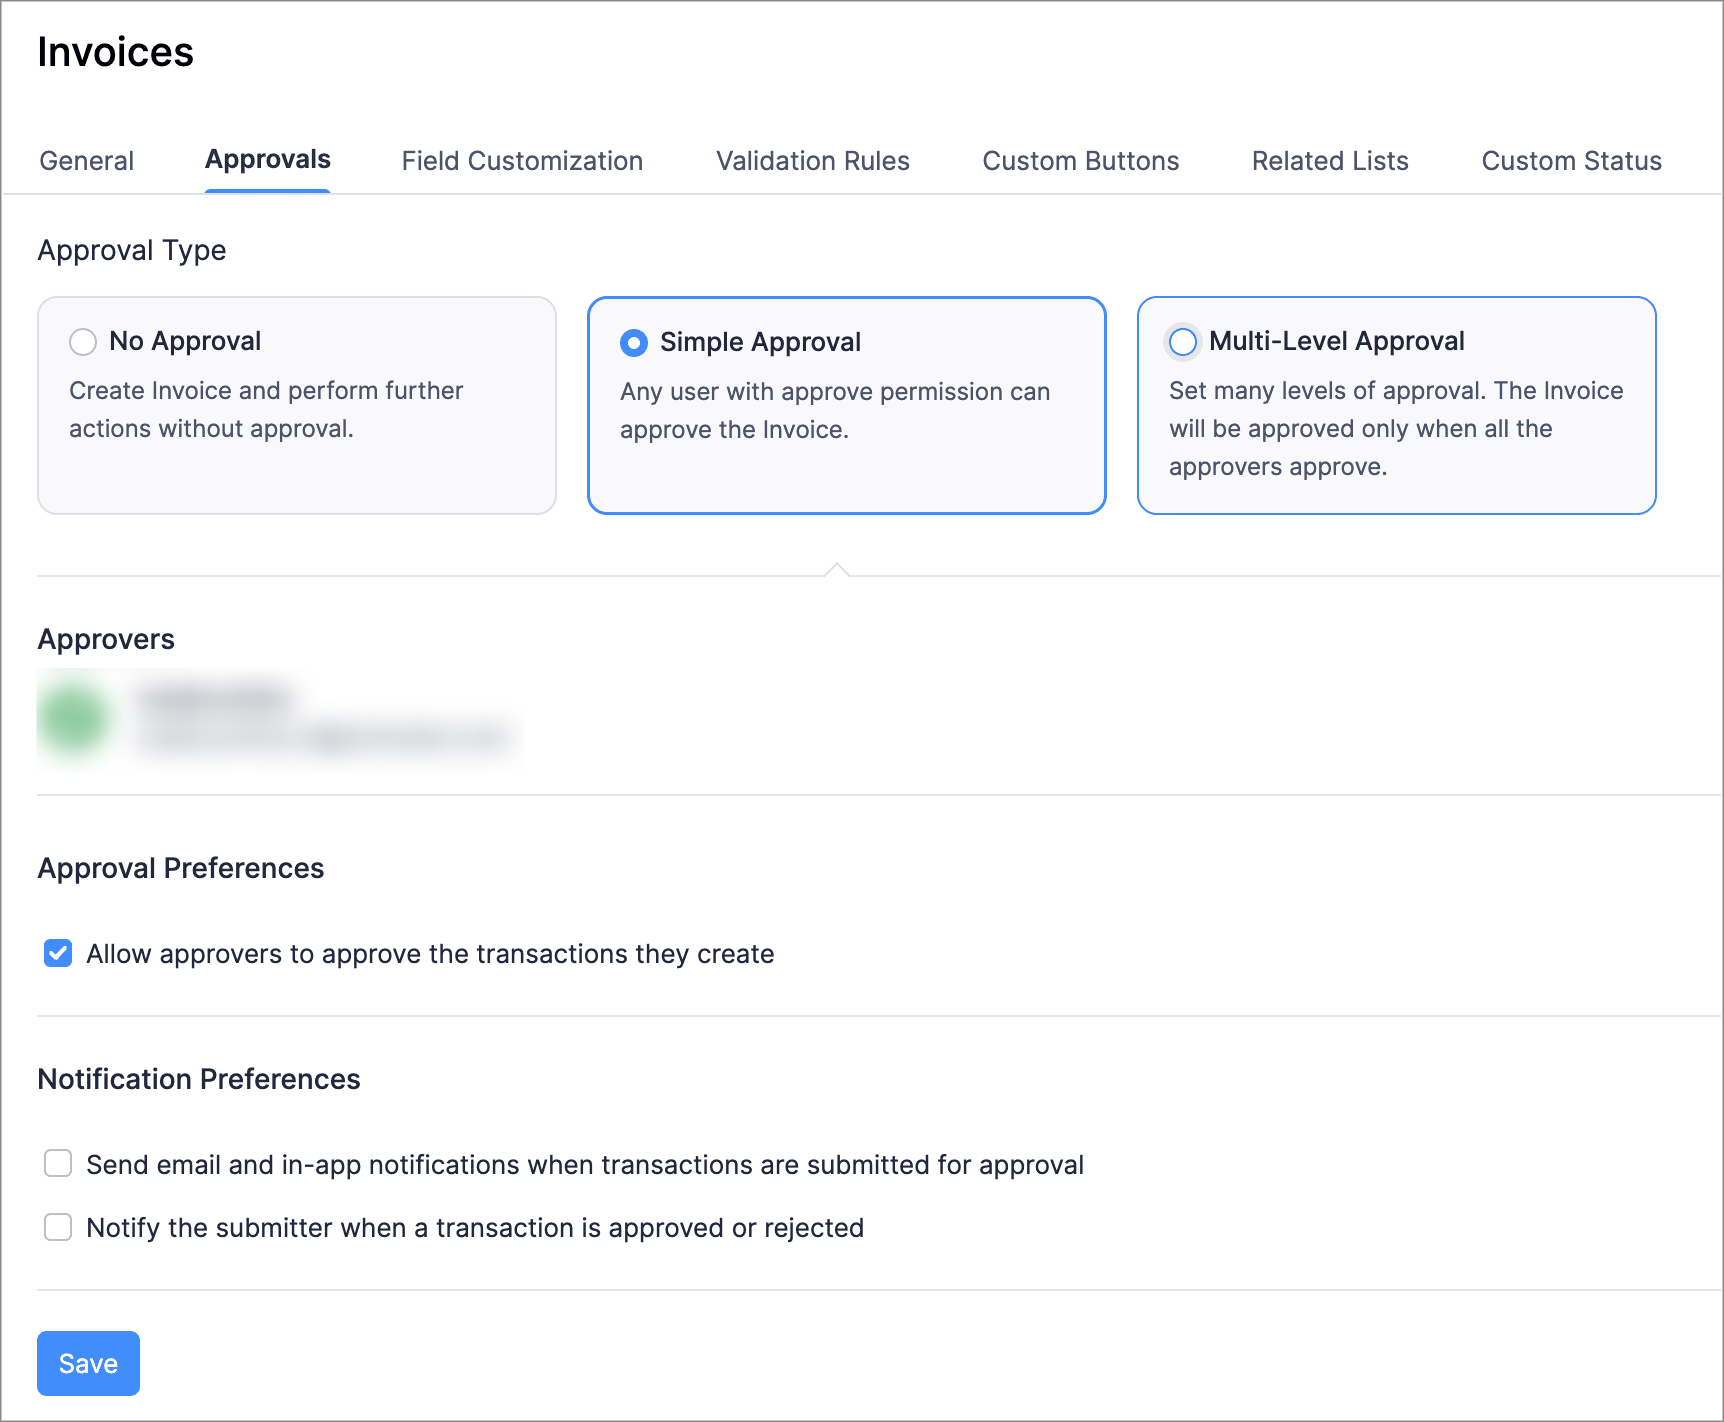Image resolution: width=1724 pixels, height=1422 pixels.
Task: Click the Approvers section heading
Action: tap(106, 639)
